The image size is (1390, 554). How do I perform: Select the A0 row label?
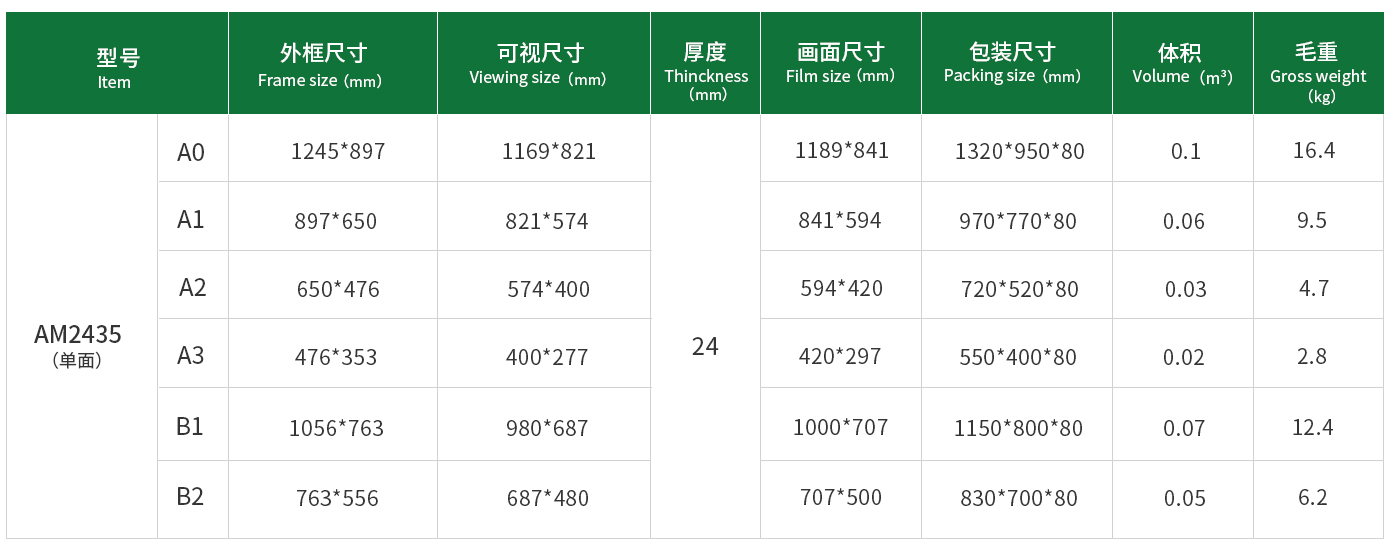click(x=191, y=152)
